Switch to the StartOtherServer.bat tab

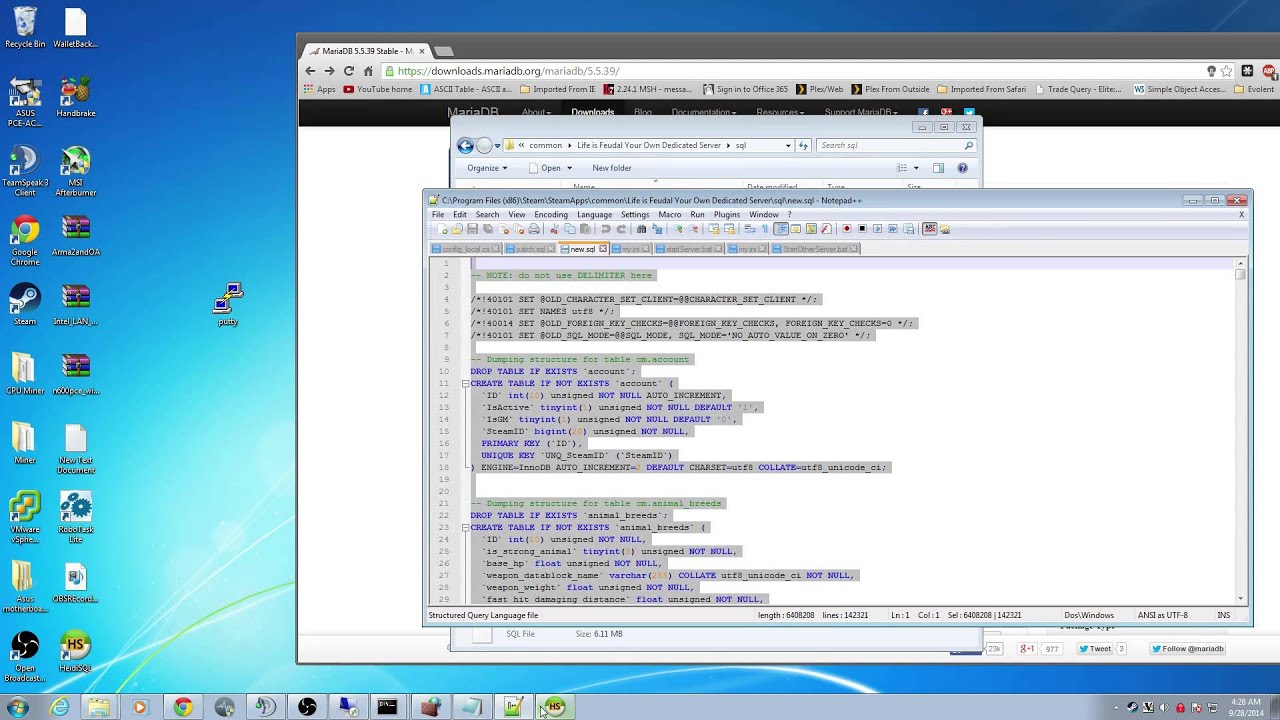(814, 249)
